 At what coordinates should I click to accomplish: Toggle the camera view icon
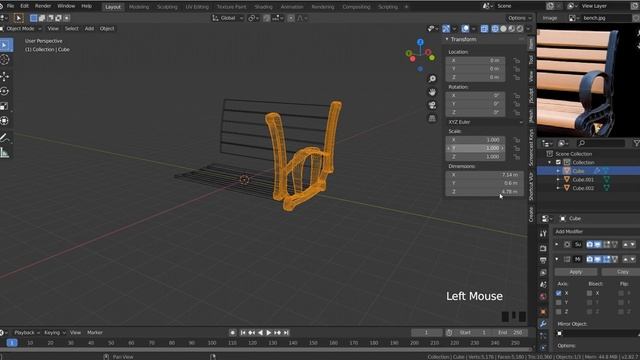point(432,105)
